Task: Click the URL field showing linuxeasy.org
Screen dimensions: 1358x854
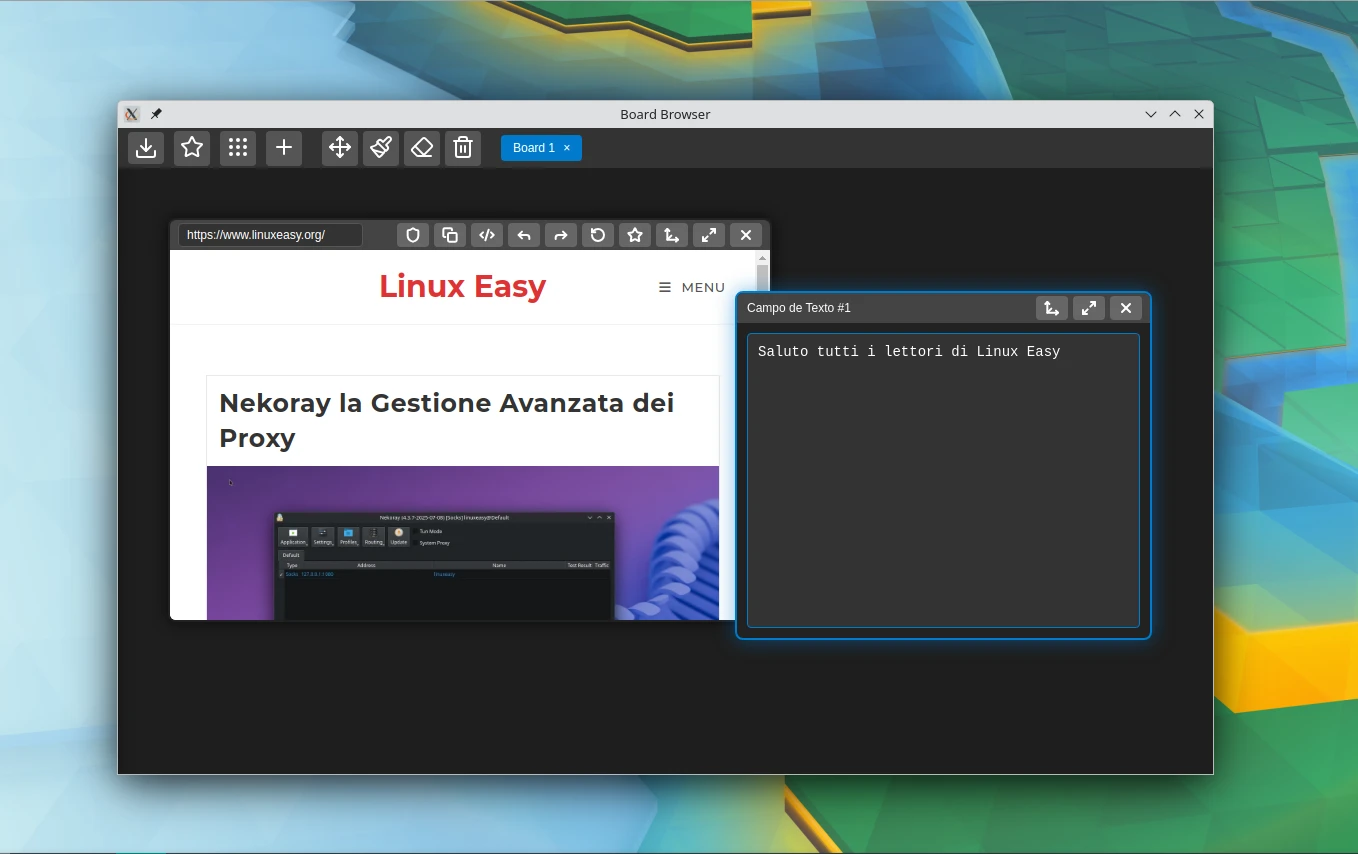Action: [270, 235]
